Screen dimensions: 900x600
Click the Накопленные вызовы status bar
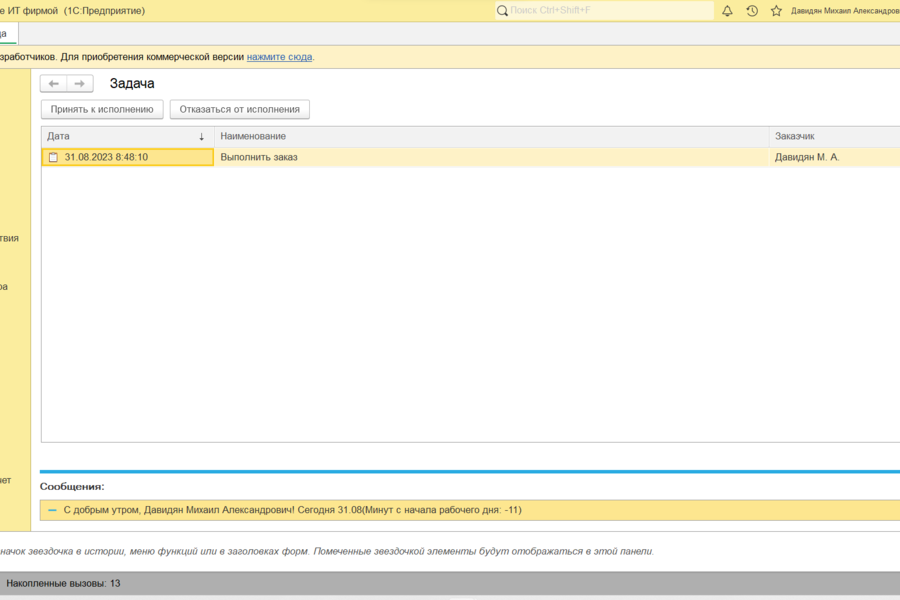click(63, 583)
